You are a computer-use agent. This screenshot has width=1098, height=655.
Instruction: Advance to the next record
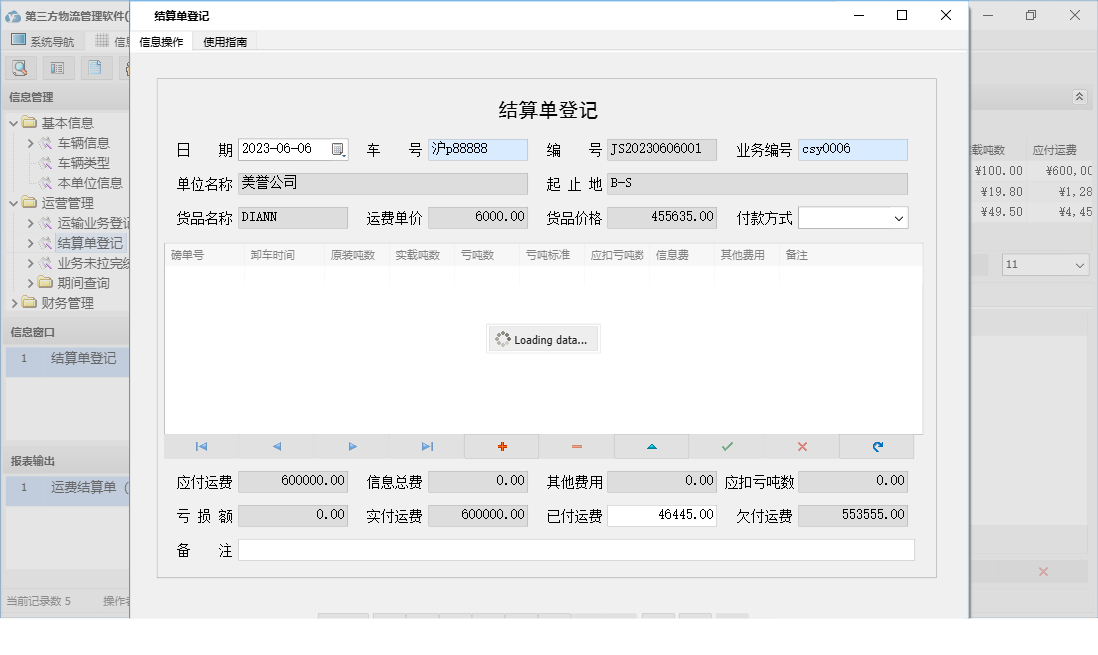351,446
